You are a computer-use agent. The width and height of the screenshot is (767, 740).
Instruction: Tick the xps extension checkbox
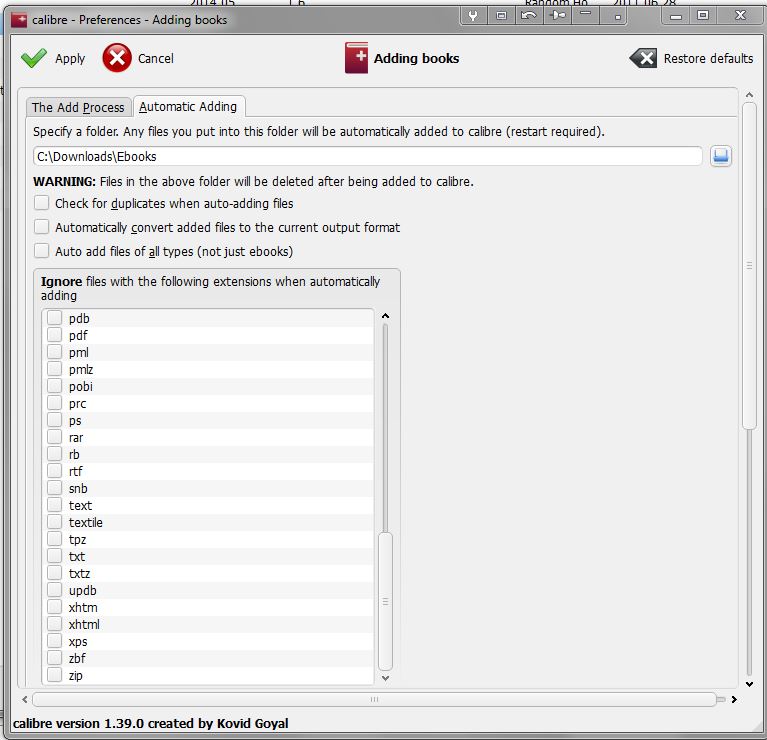click(x=54, y=641)
